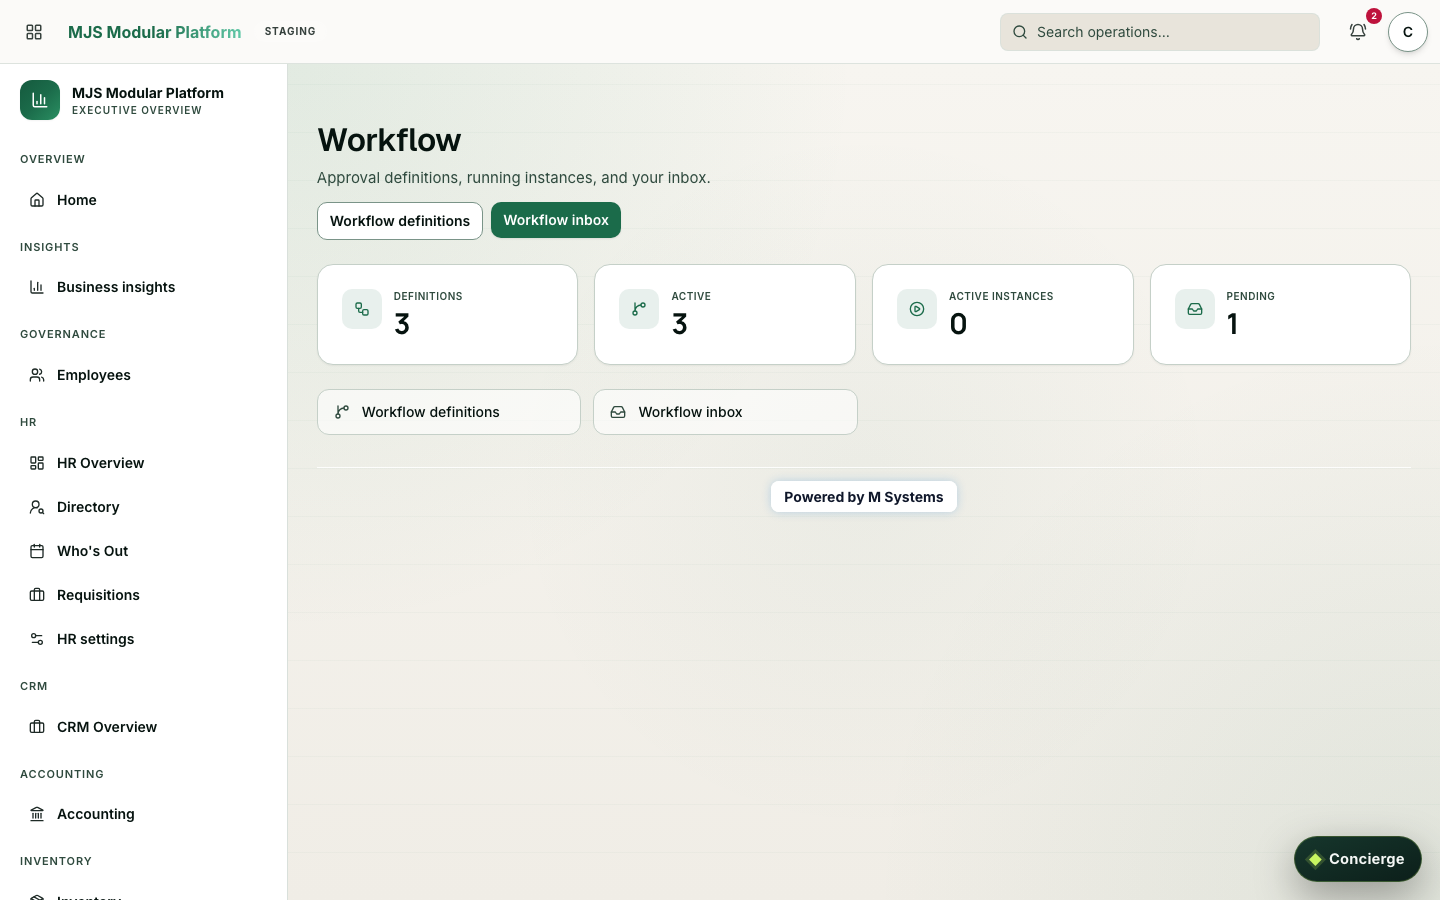The image size is (1440, 900).
Task: Open Requisitions in sidebar
Action: (x=143, y=595)
